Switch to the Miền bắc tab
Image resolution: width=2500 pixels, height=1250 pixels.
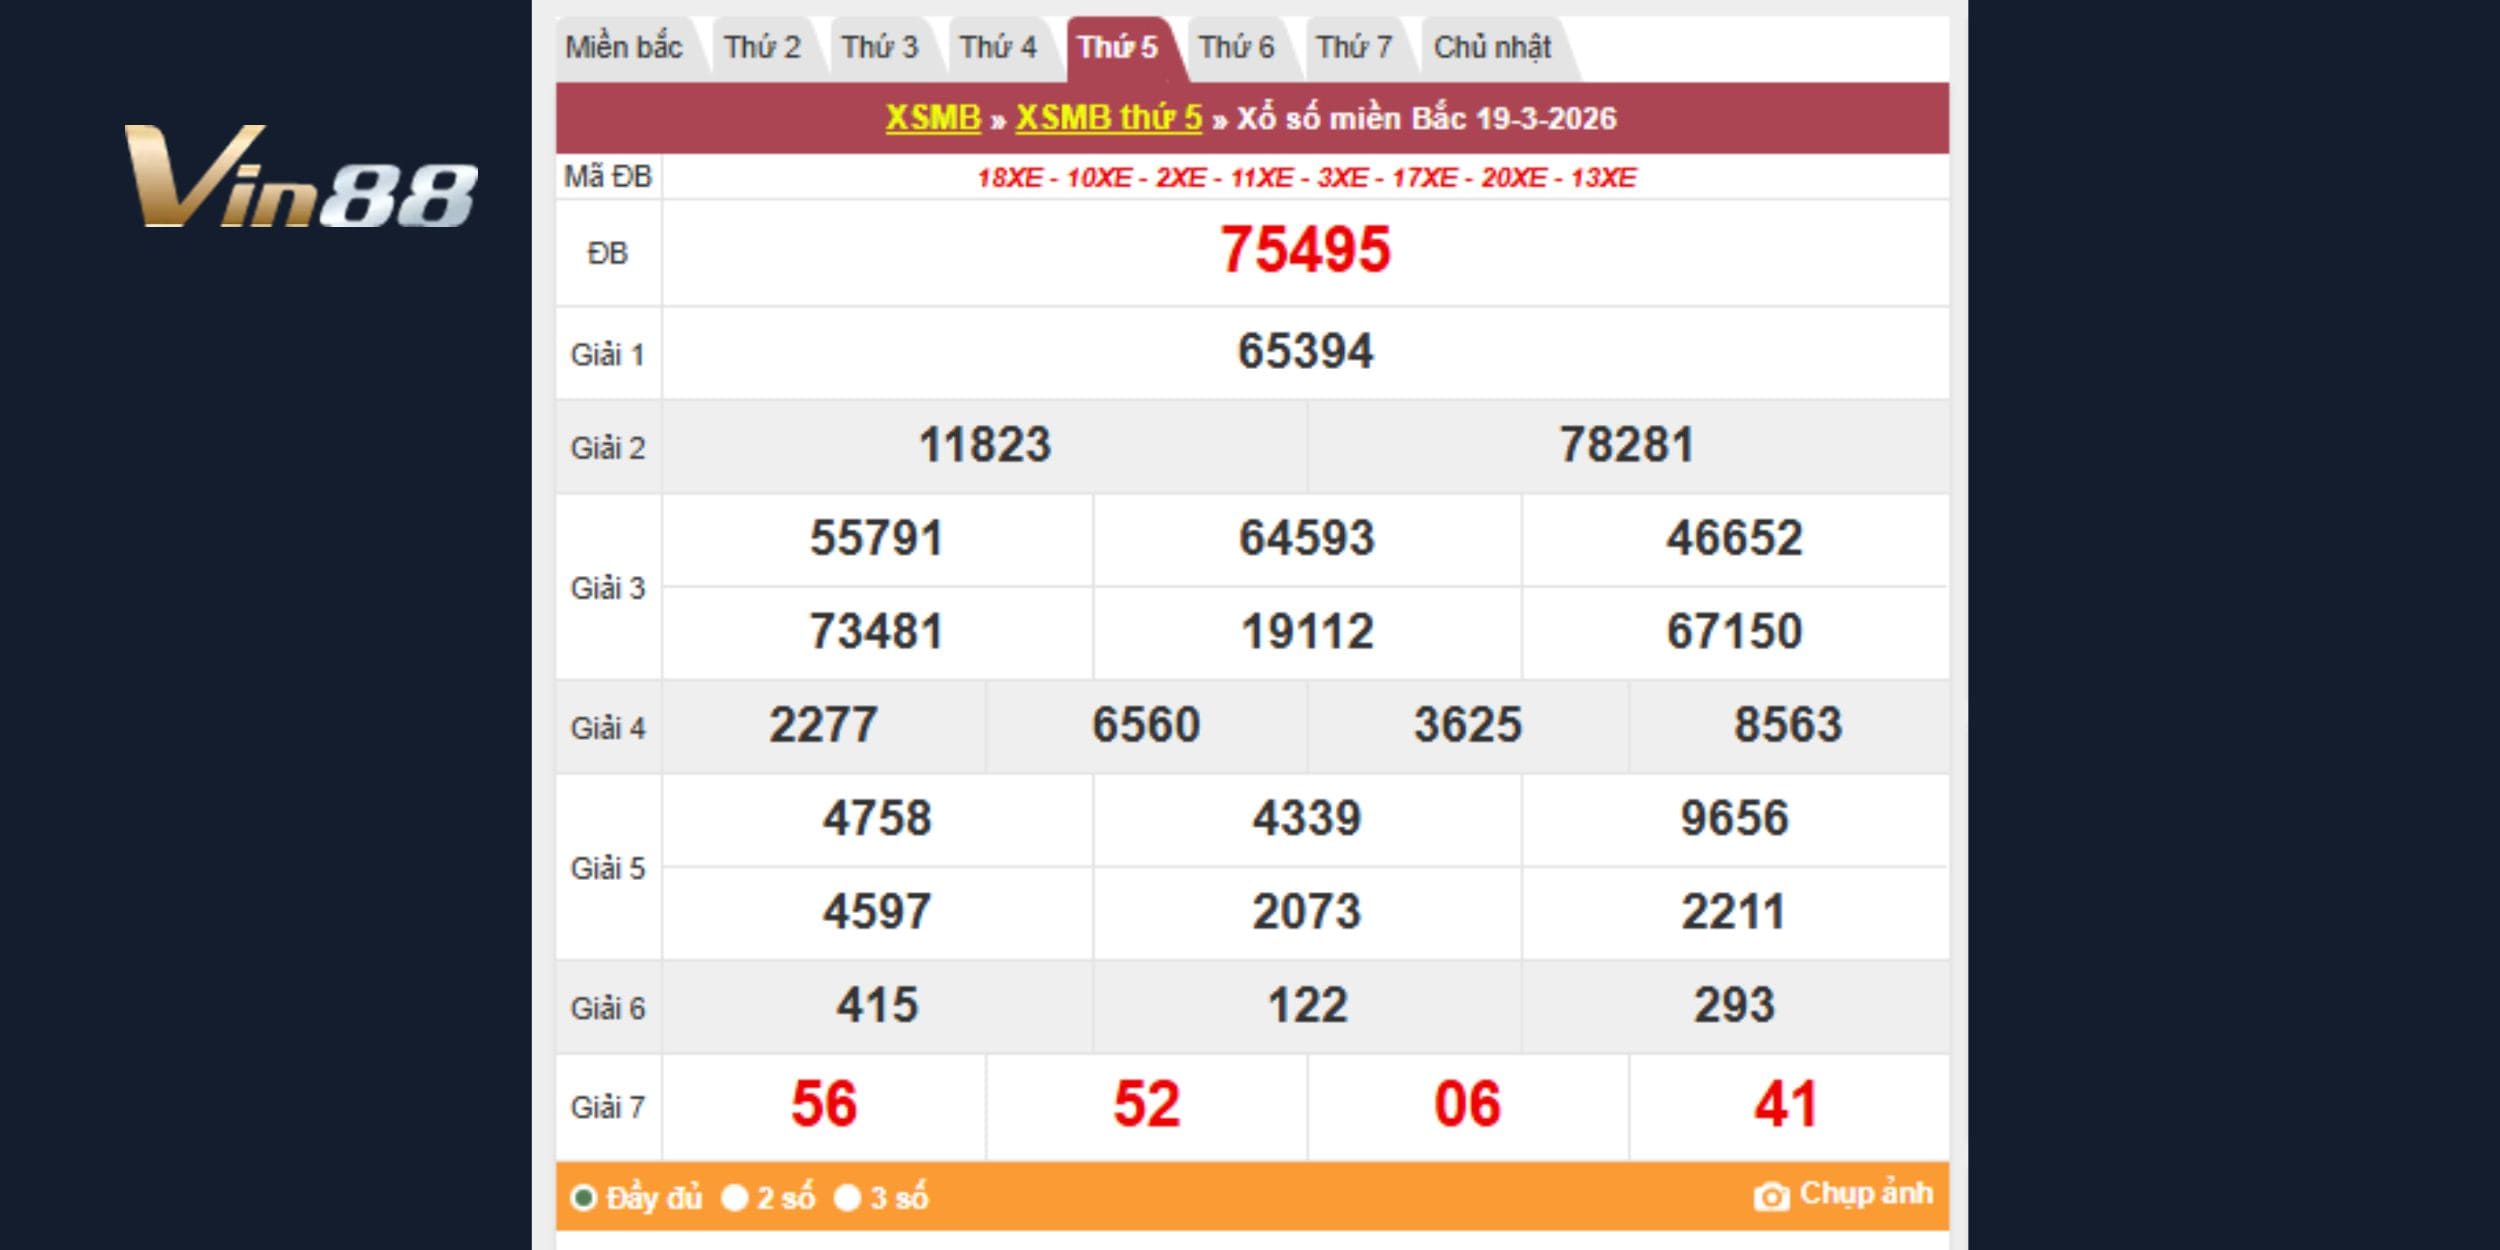[624, 47]
